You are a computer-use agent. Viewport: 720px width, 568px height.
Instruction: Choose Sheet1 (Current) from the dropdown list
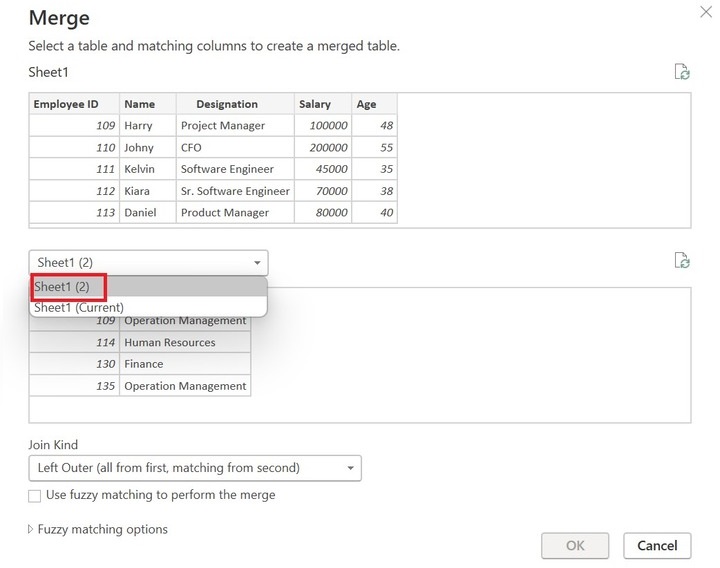[x=78, y=307]
